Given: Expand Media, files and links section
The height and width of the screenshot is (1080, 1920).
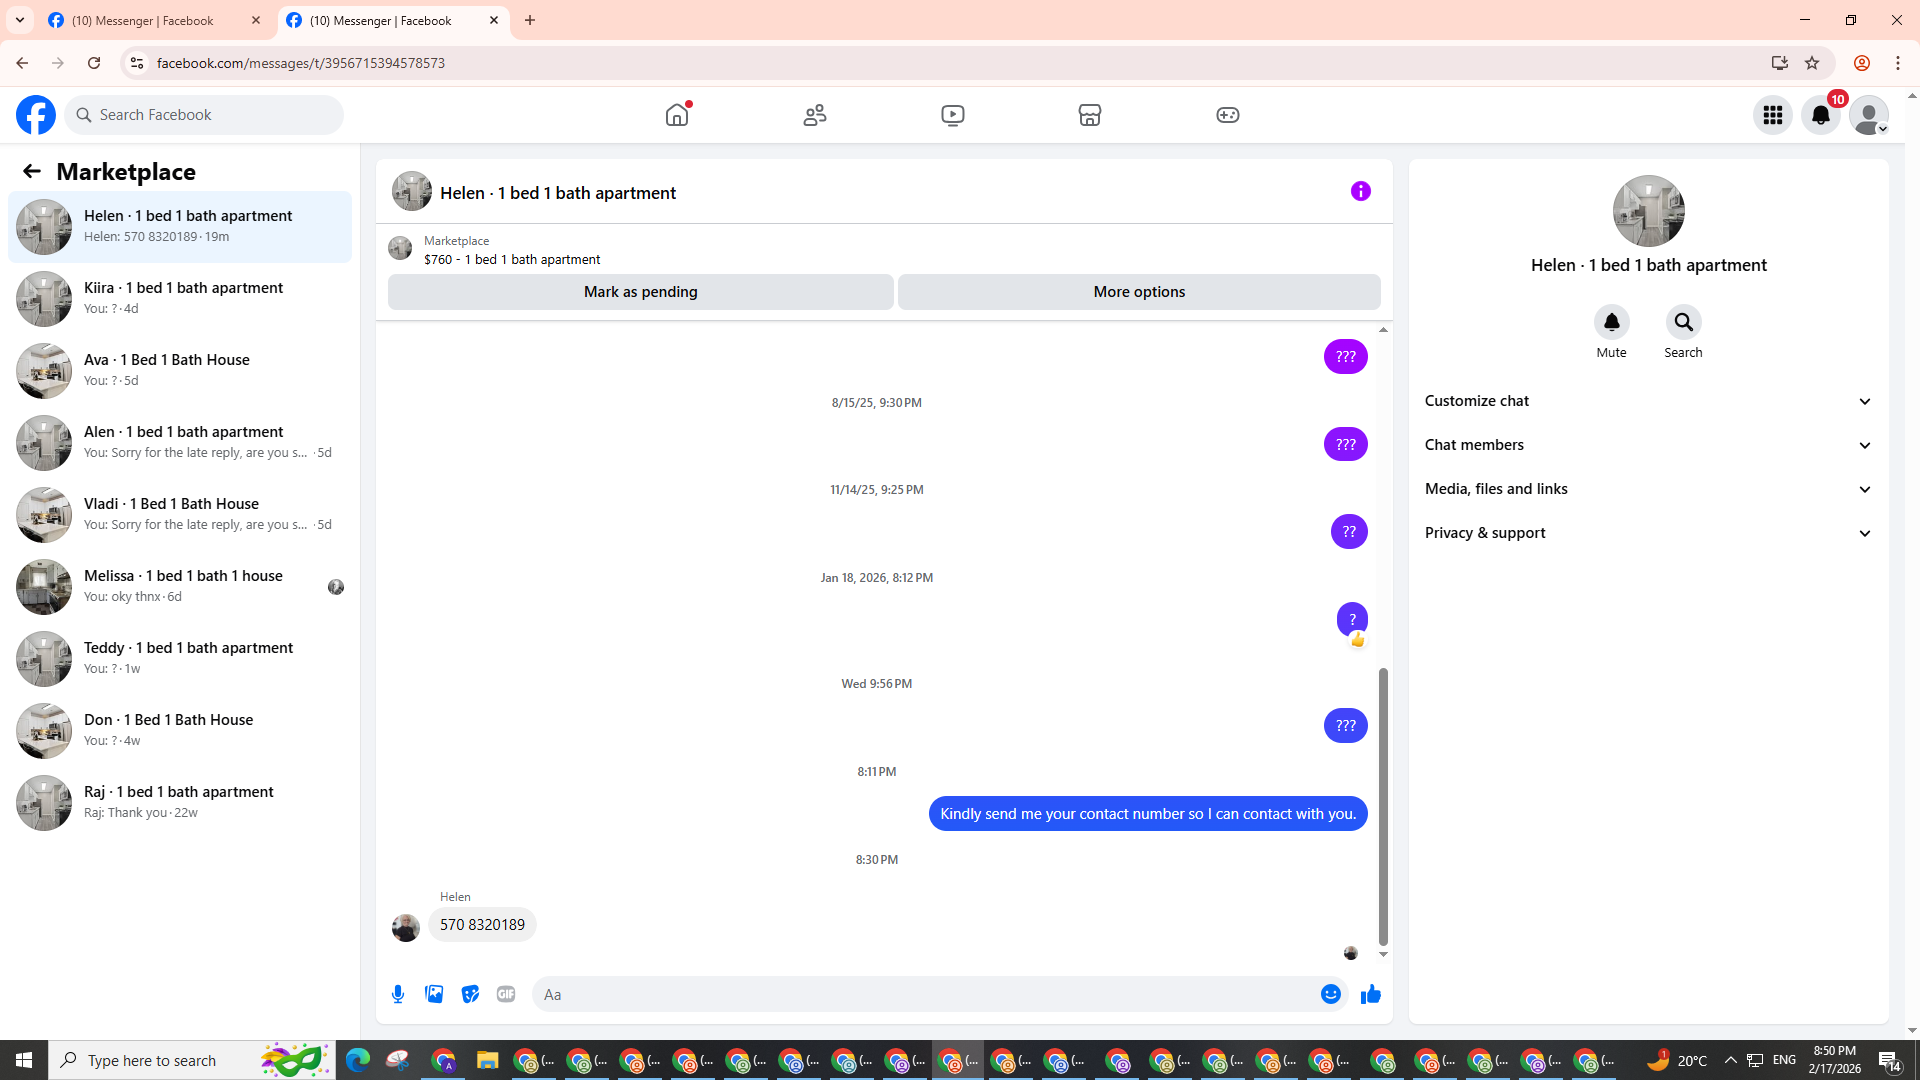Looking at the screenshot, I should [x=1647, y=489].
